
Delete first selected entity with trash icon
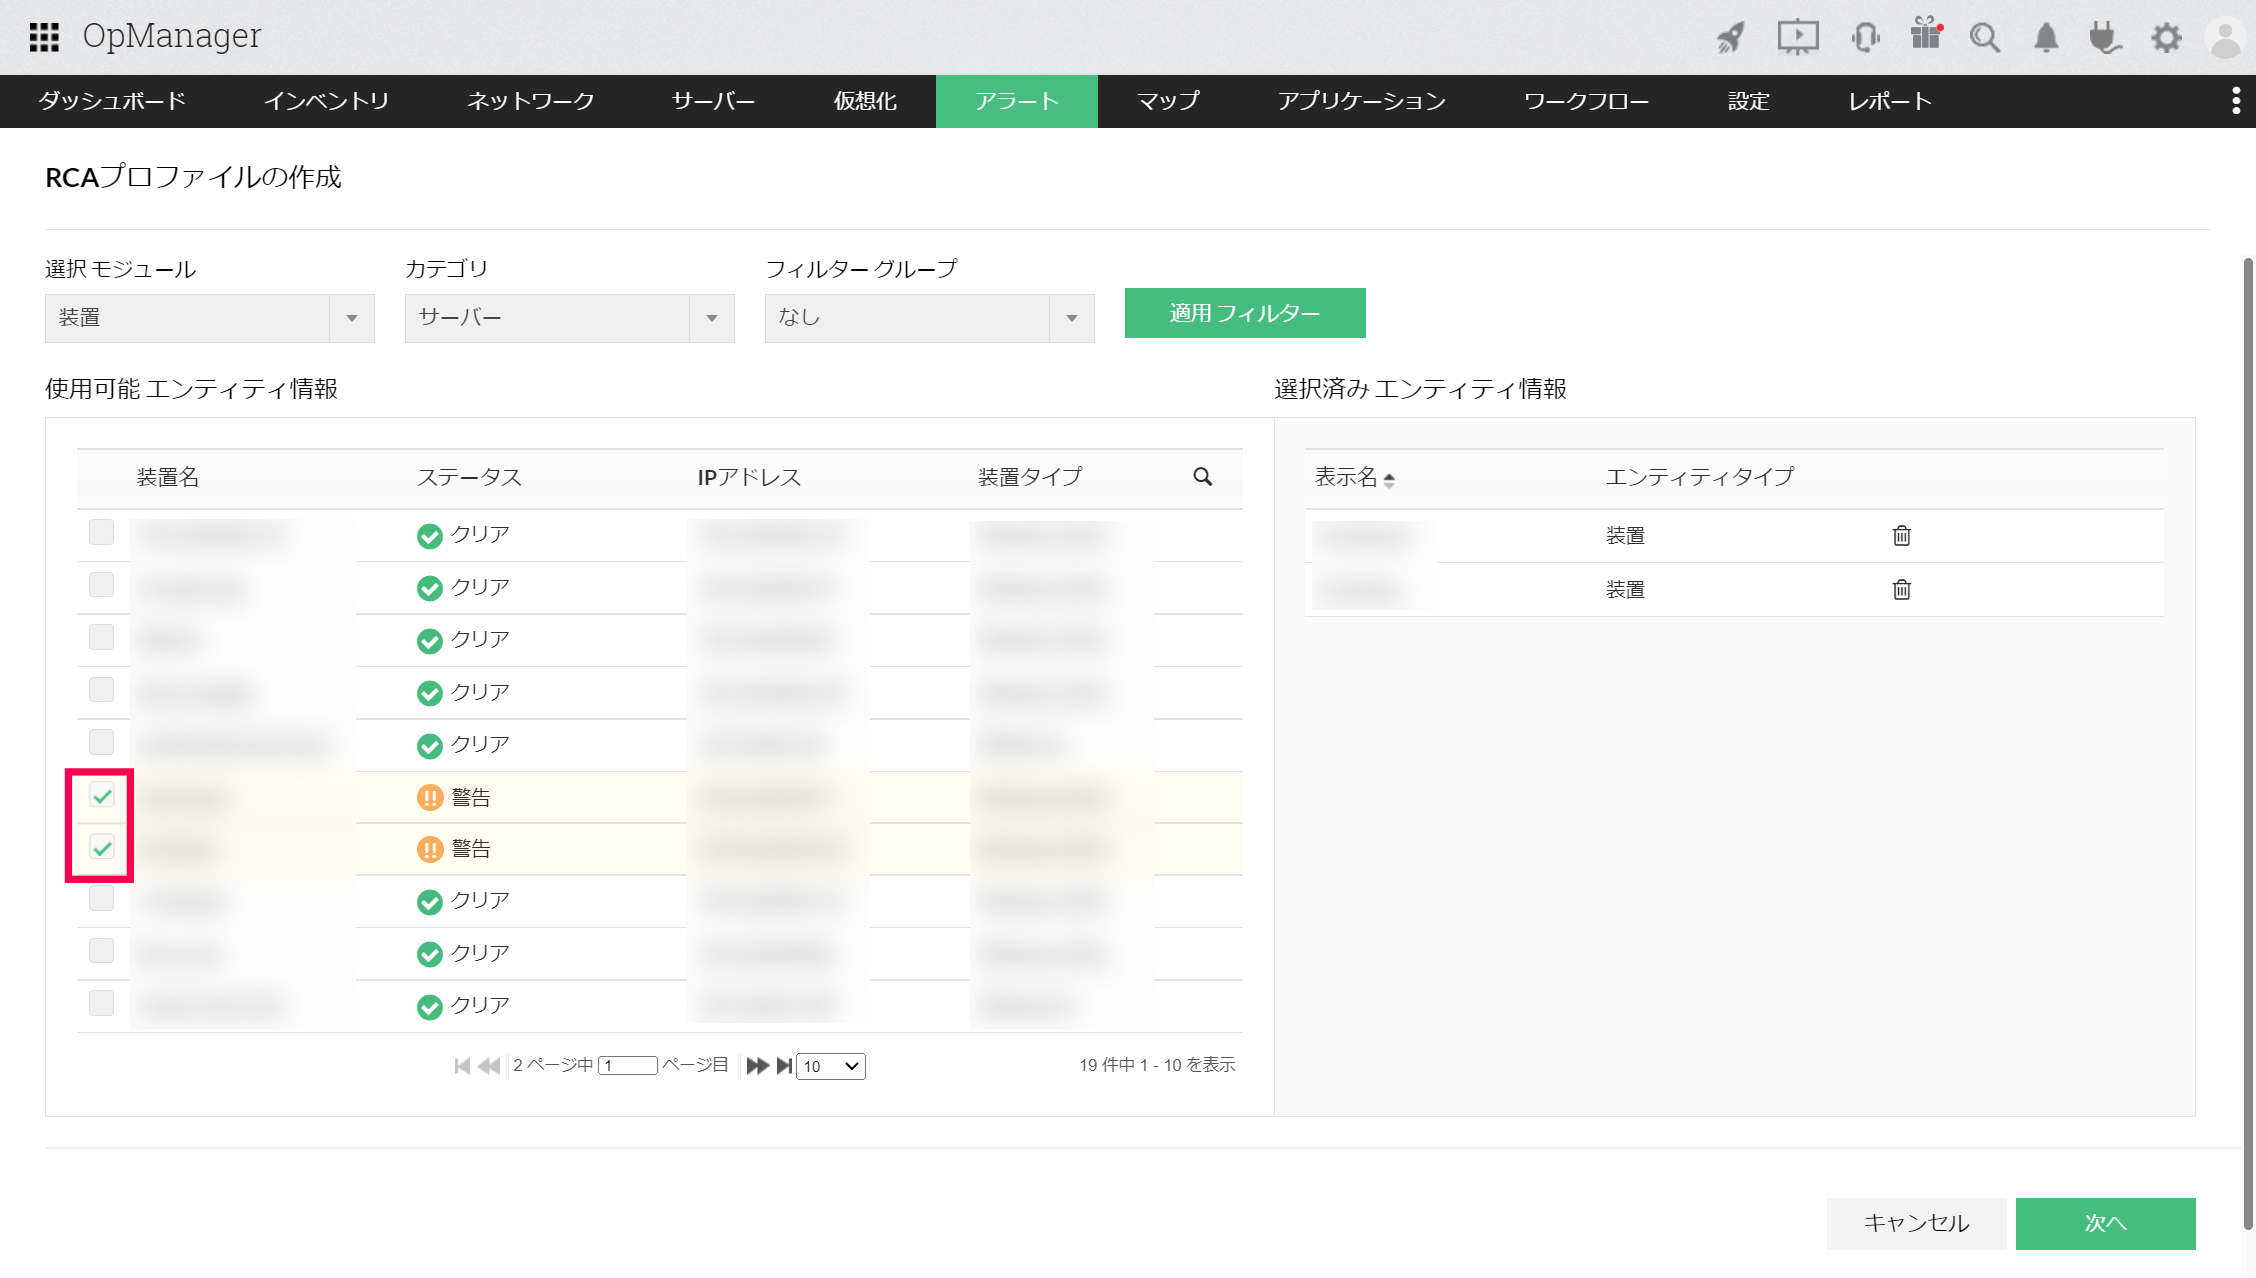(x=1901, y=536)
